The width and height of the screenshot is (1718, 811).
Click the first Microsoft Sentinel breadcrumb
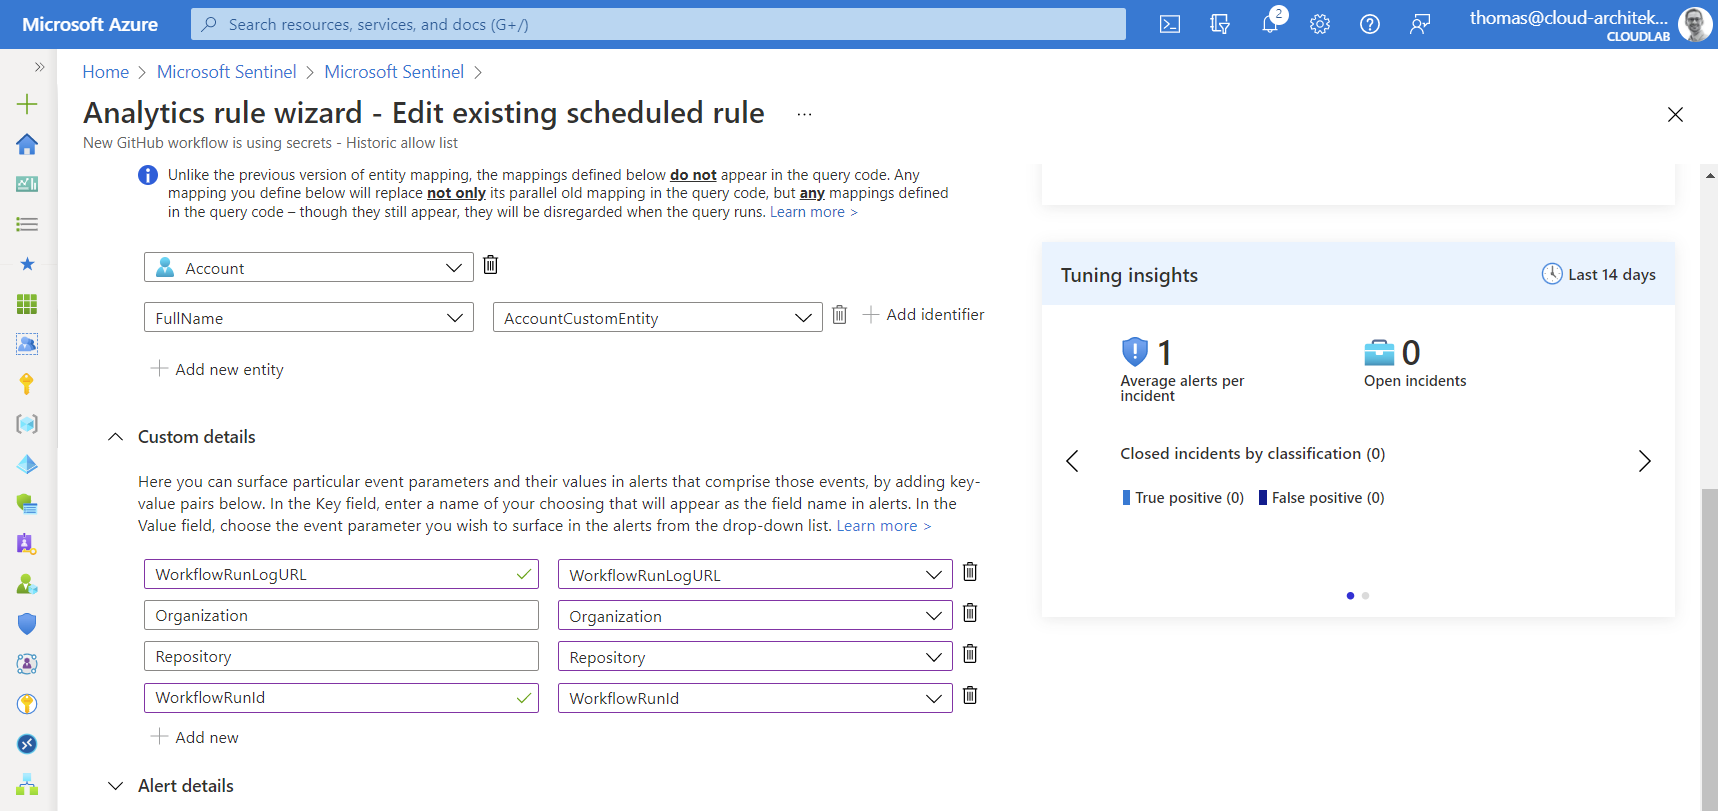point(227,72)
